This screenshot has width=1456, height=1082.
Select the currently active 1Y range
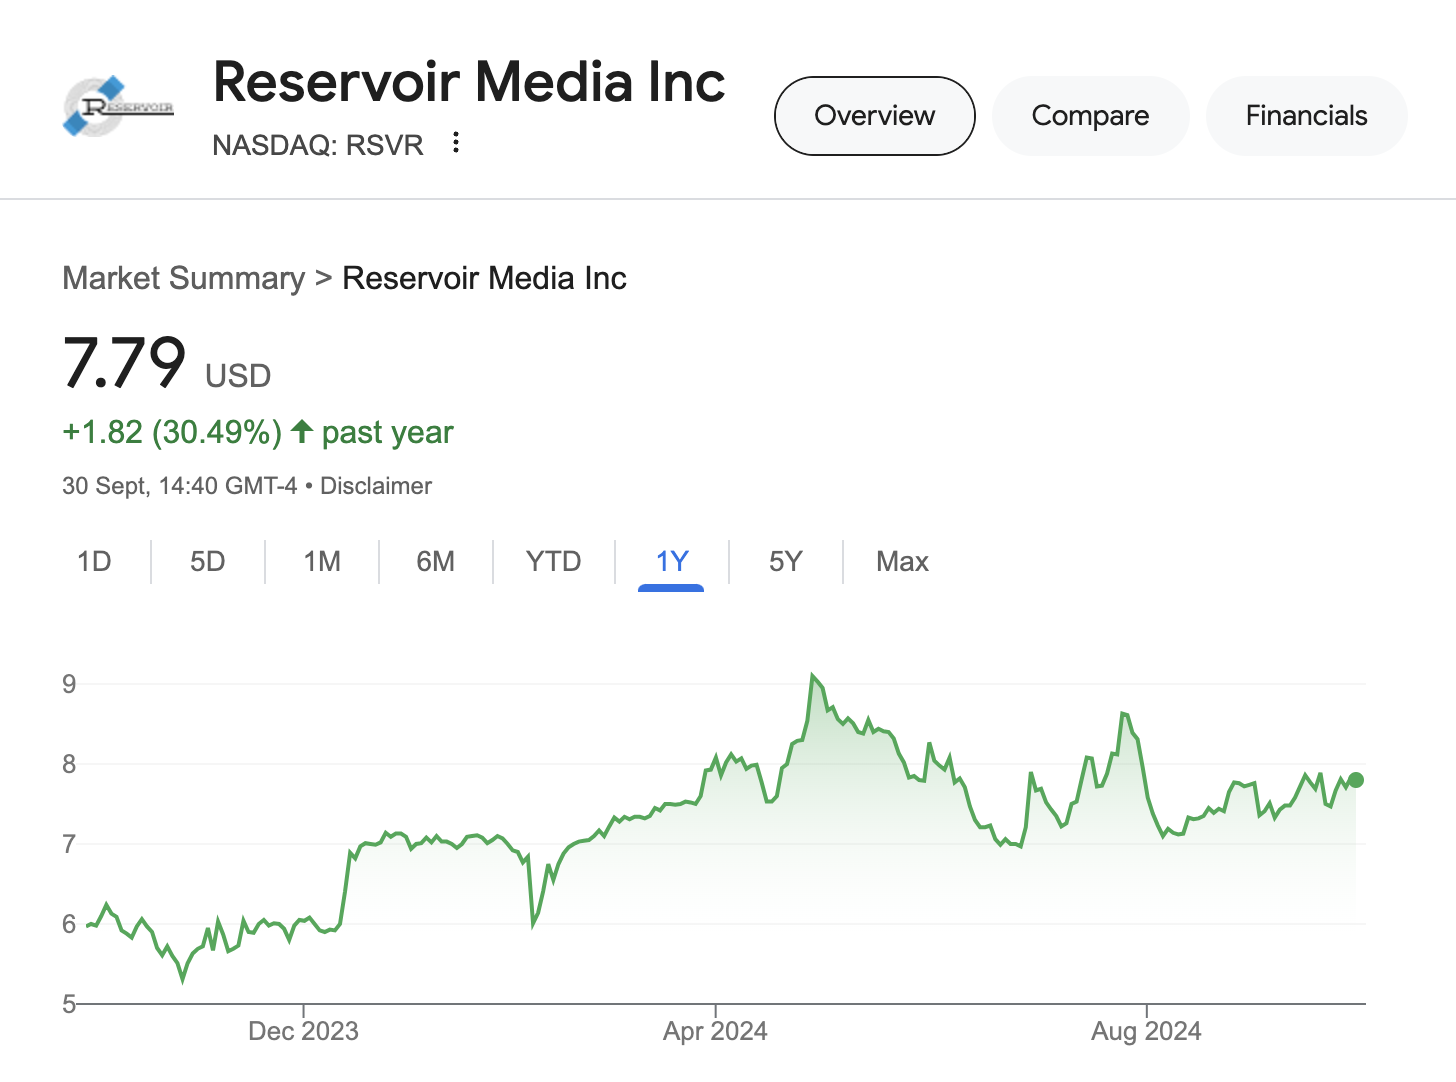(672, 561)
